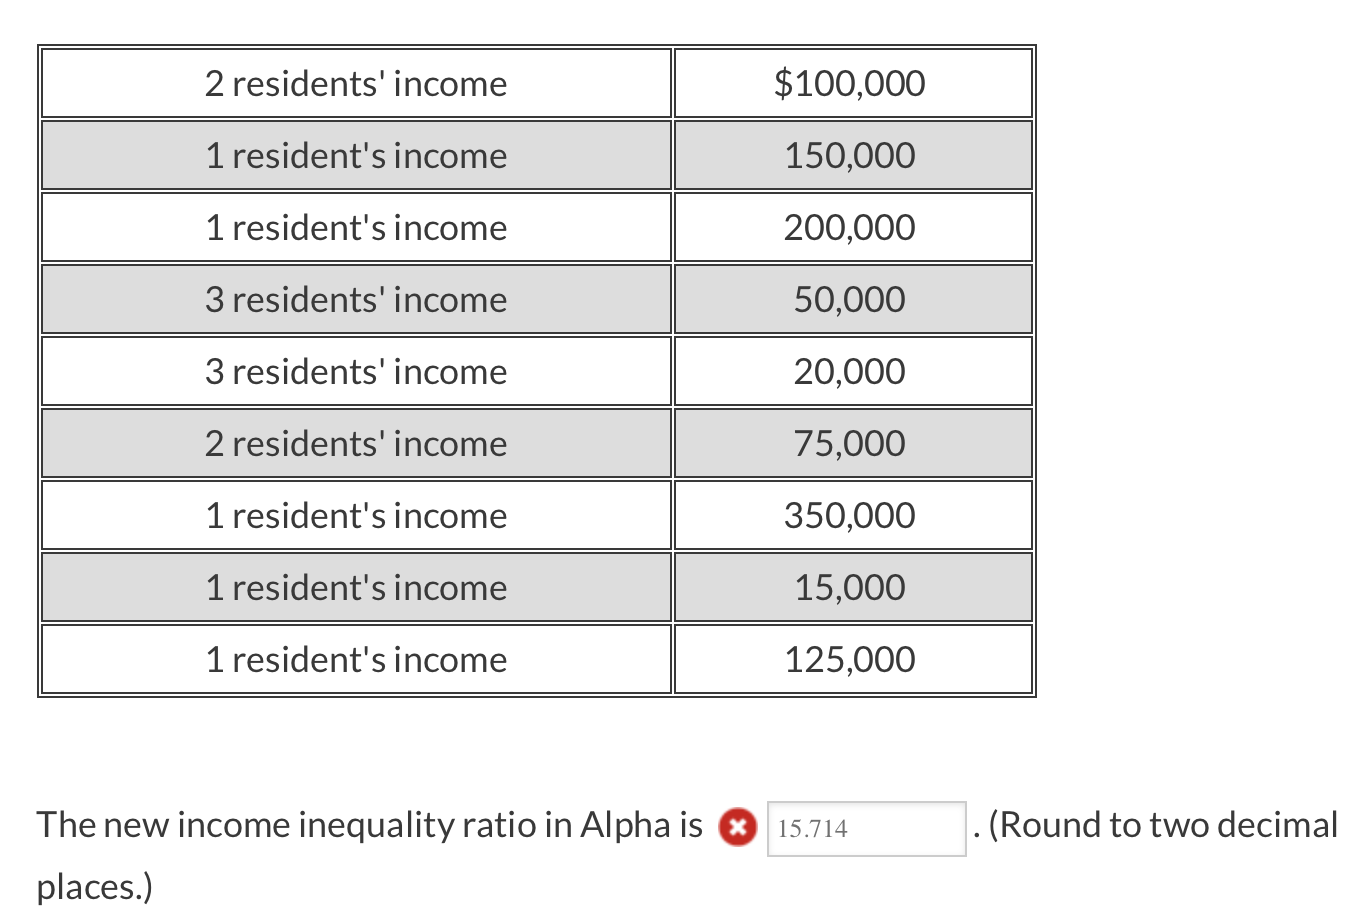Select the 15,000 income cell

tap(852, 587)
